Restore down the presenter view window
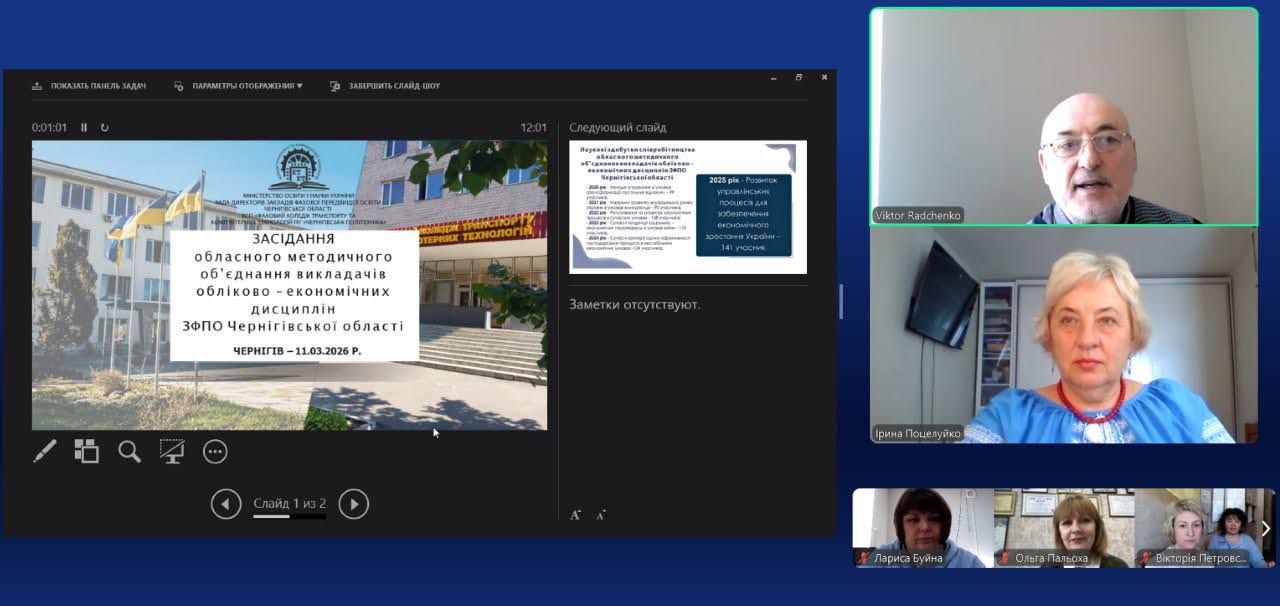1280x606 pixels. (798, 78)
